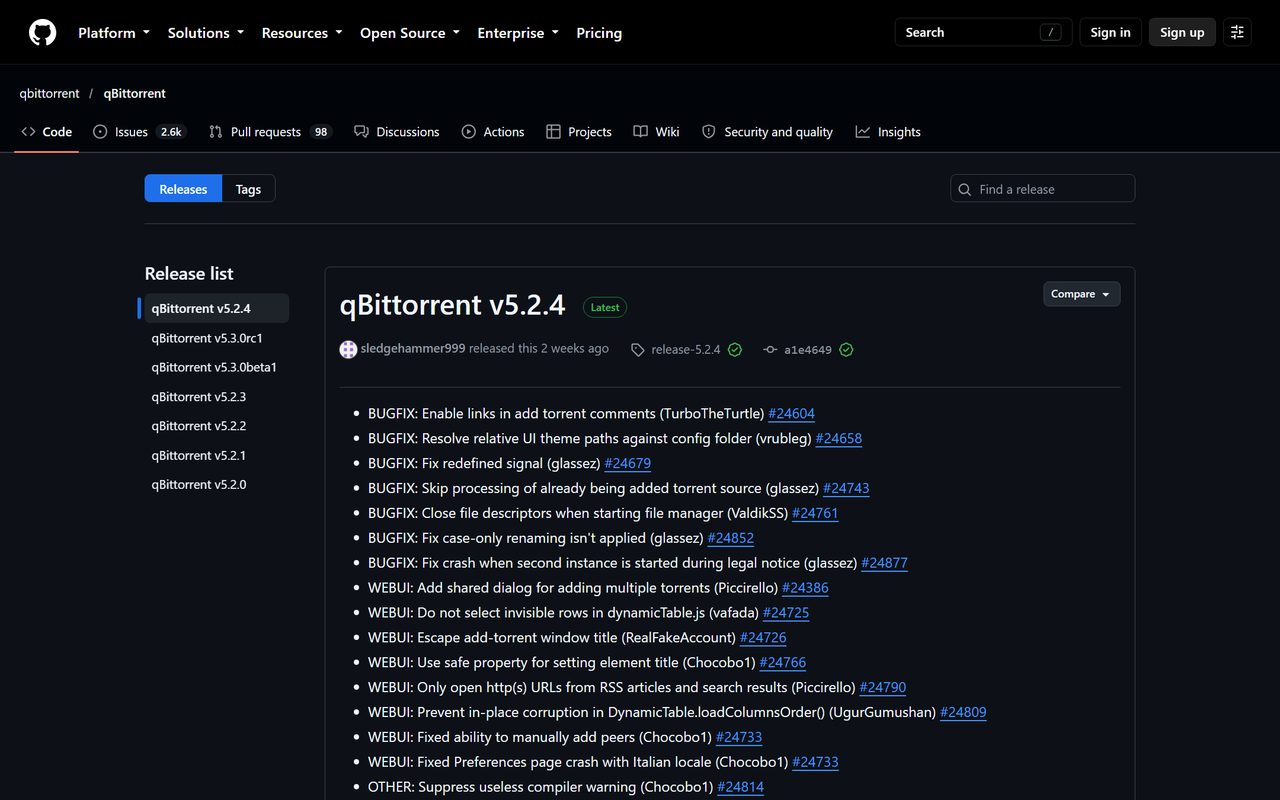Click the Sign in button
1280x800 pixels.
pos(1110,32)
